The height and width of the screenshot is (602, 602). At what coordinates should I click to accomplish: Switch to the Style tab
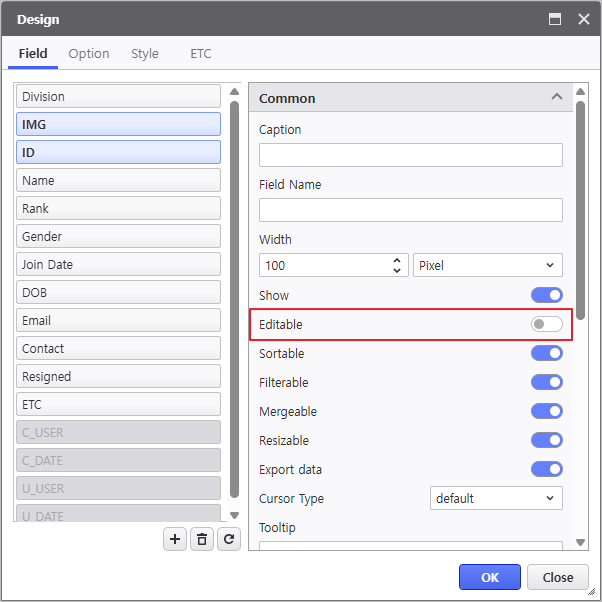tap(145, 54)
